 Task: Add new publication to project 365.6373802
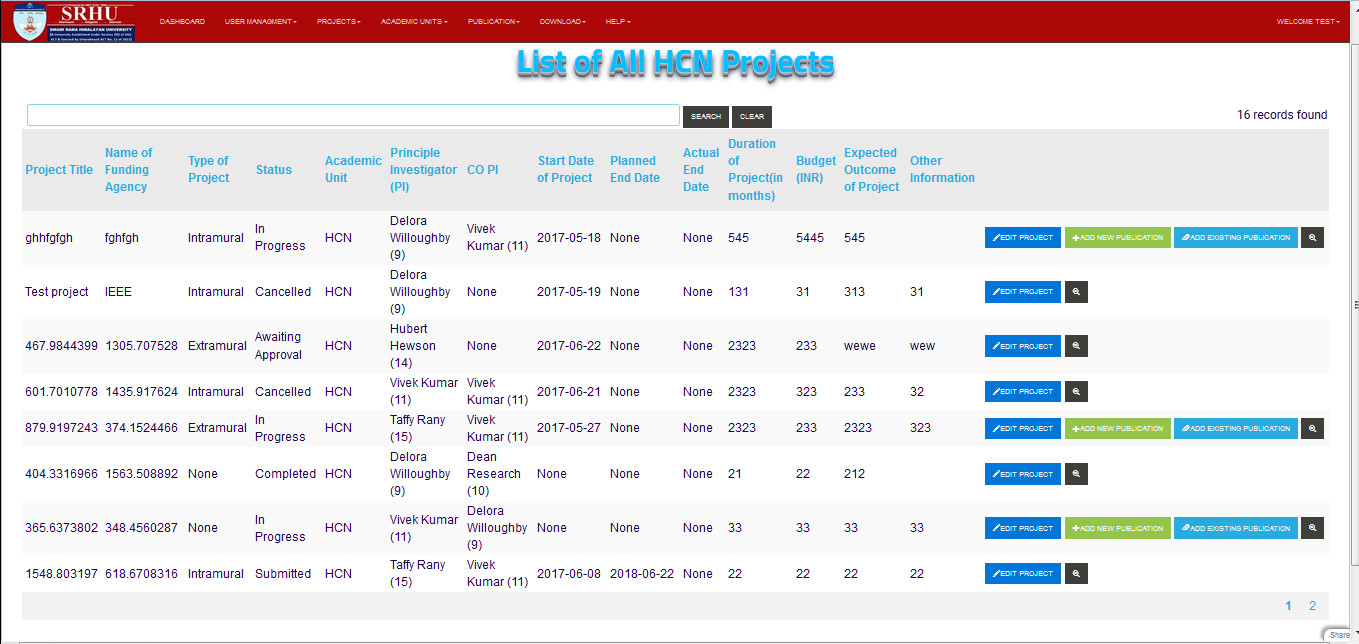(x=1118, y=528)
